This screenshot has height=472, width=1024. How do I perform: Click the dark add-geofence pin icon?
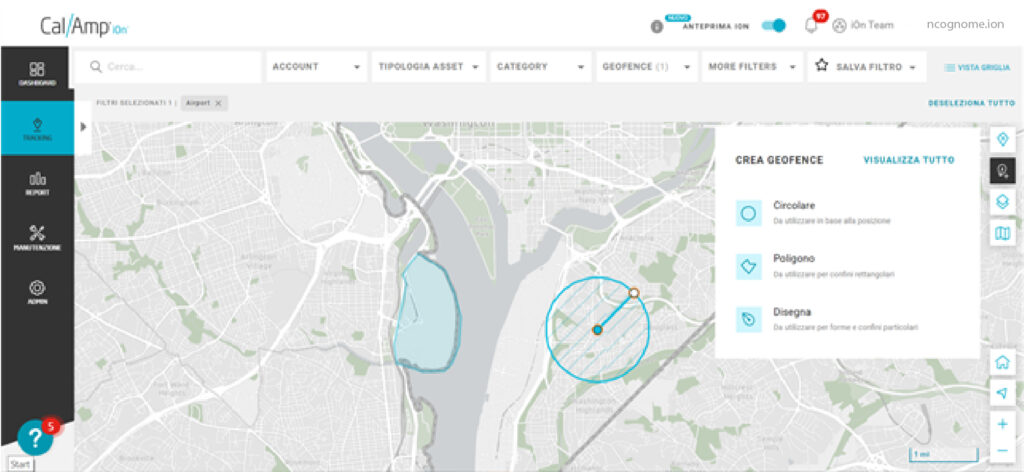click(1002, 171)
